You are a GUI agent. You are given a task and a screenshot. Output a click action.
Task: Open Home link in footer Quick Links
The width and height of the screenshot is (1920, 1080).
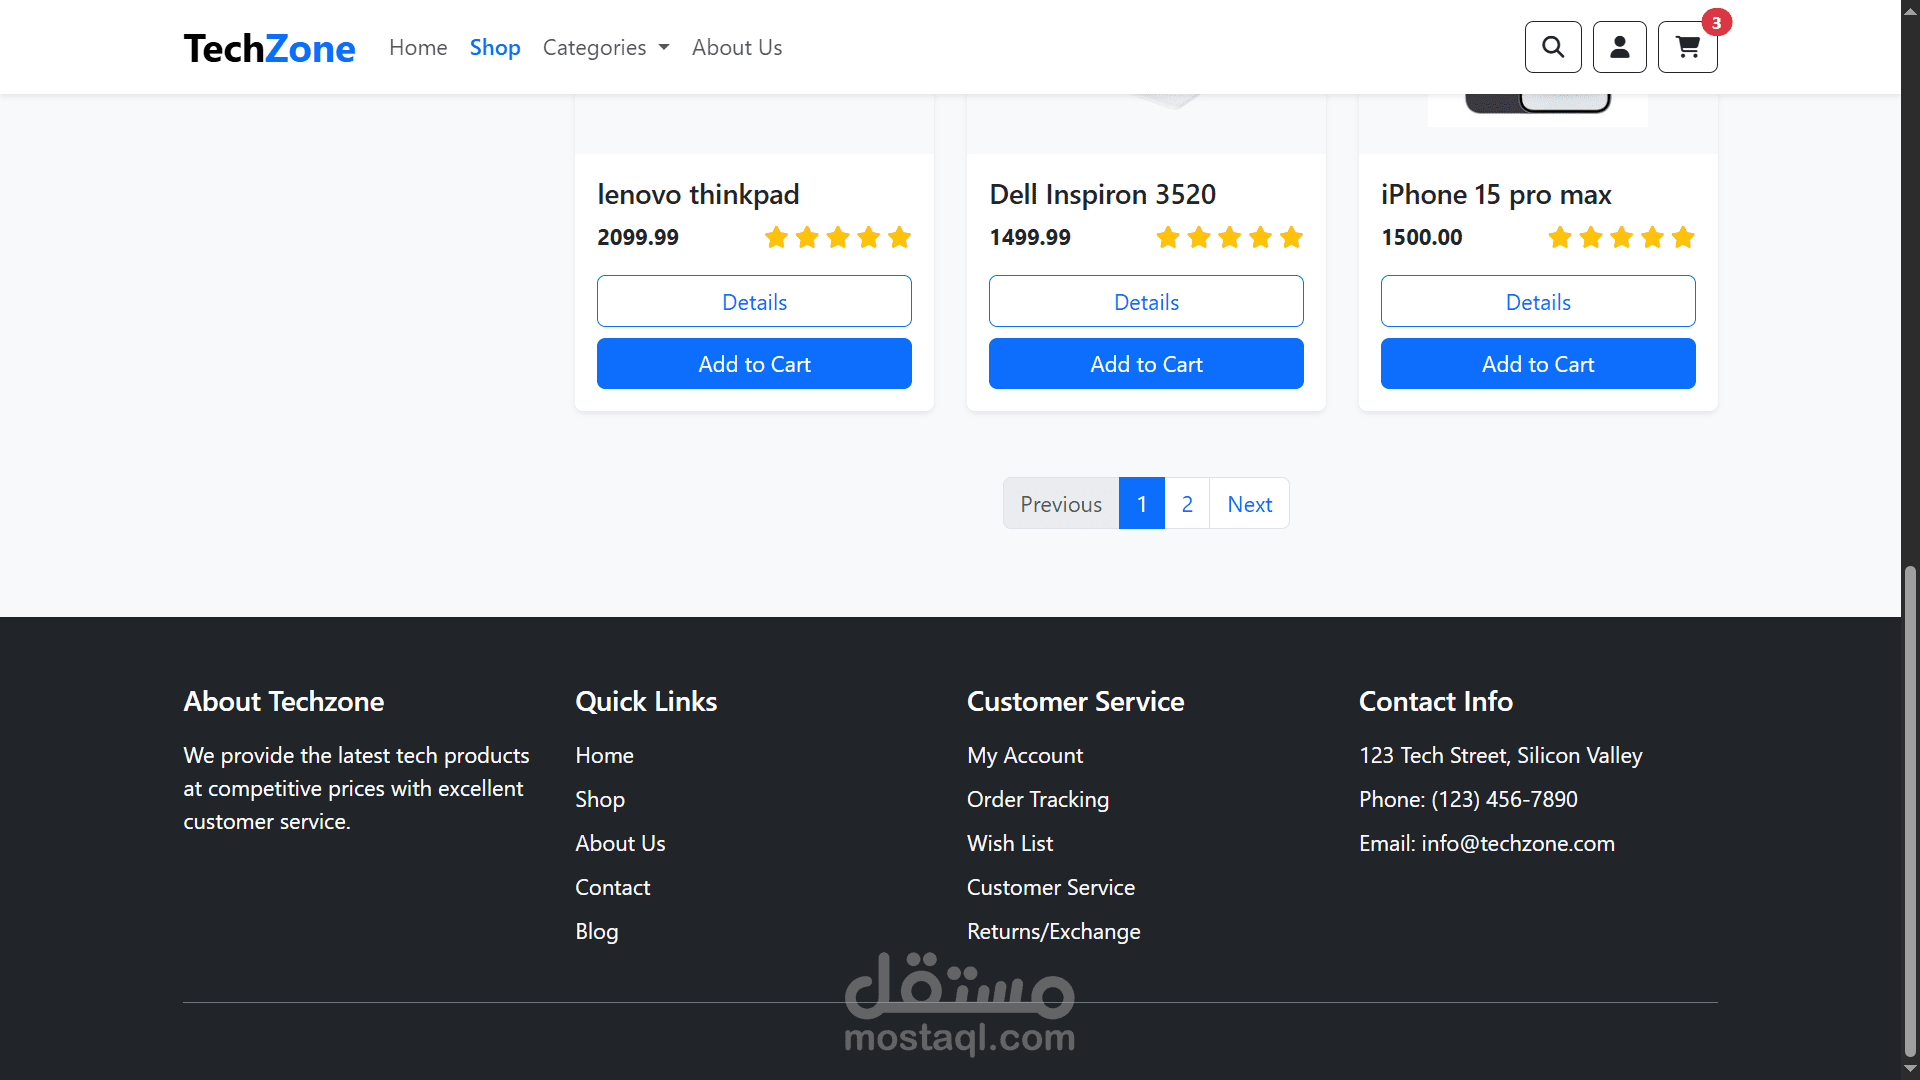coord(604,755)
